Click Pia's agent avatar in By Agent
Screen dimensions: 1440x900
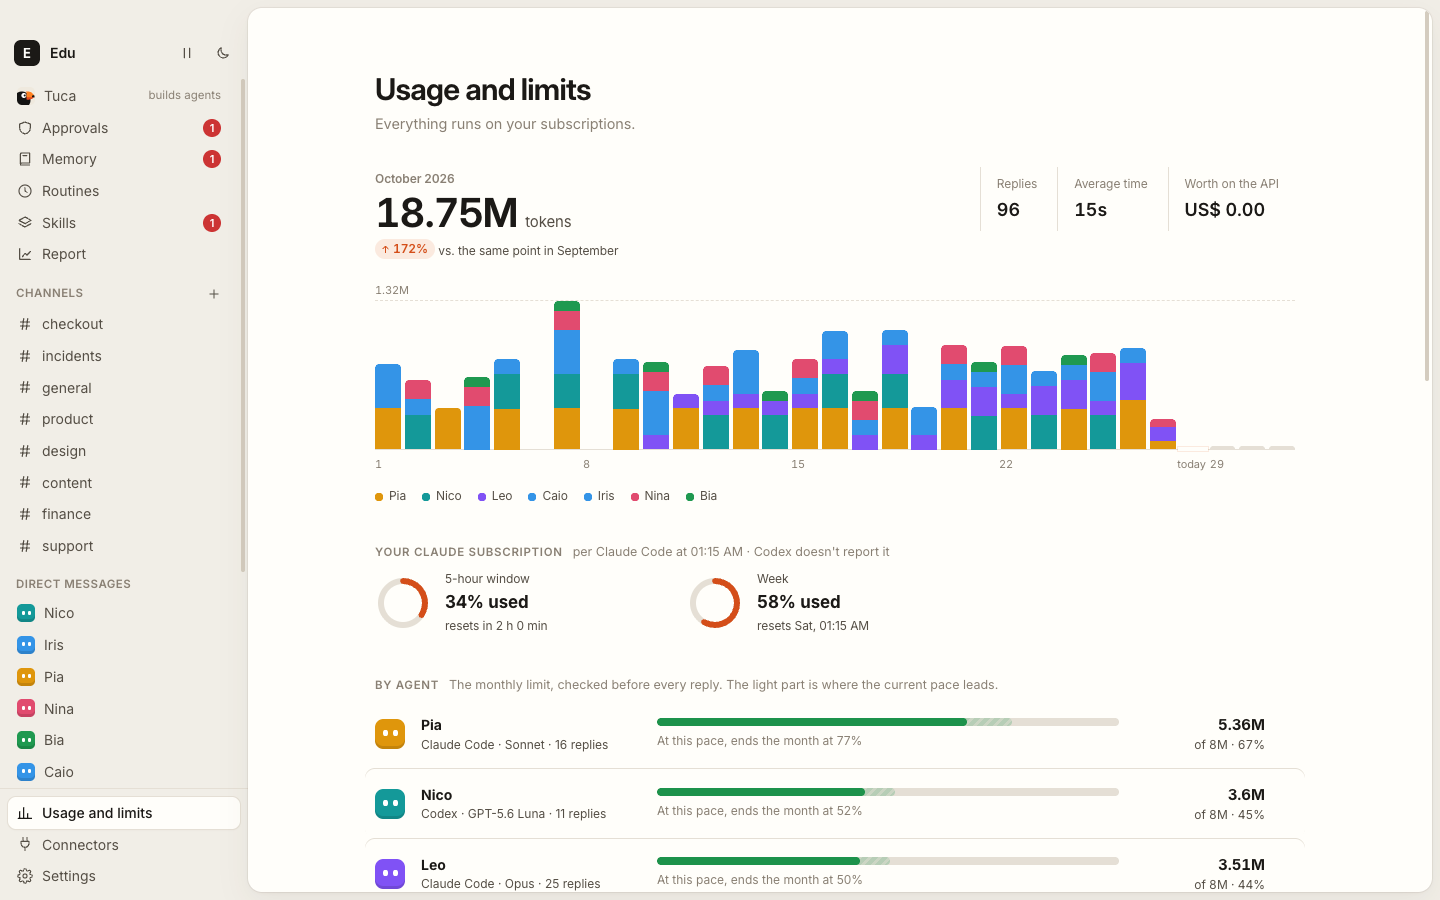(x=390, y=734)
